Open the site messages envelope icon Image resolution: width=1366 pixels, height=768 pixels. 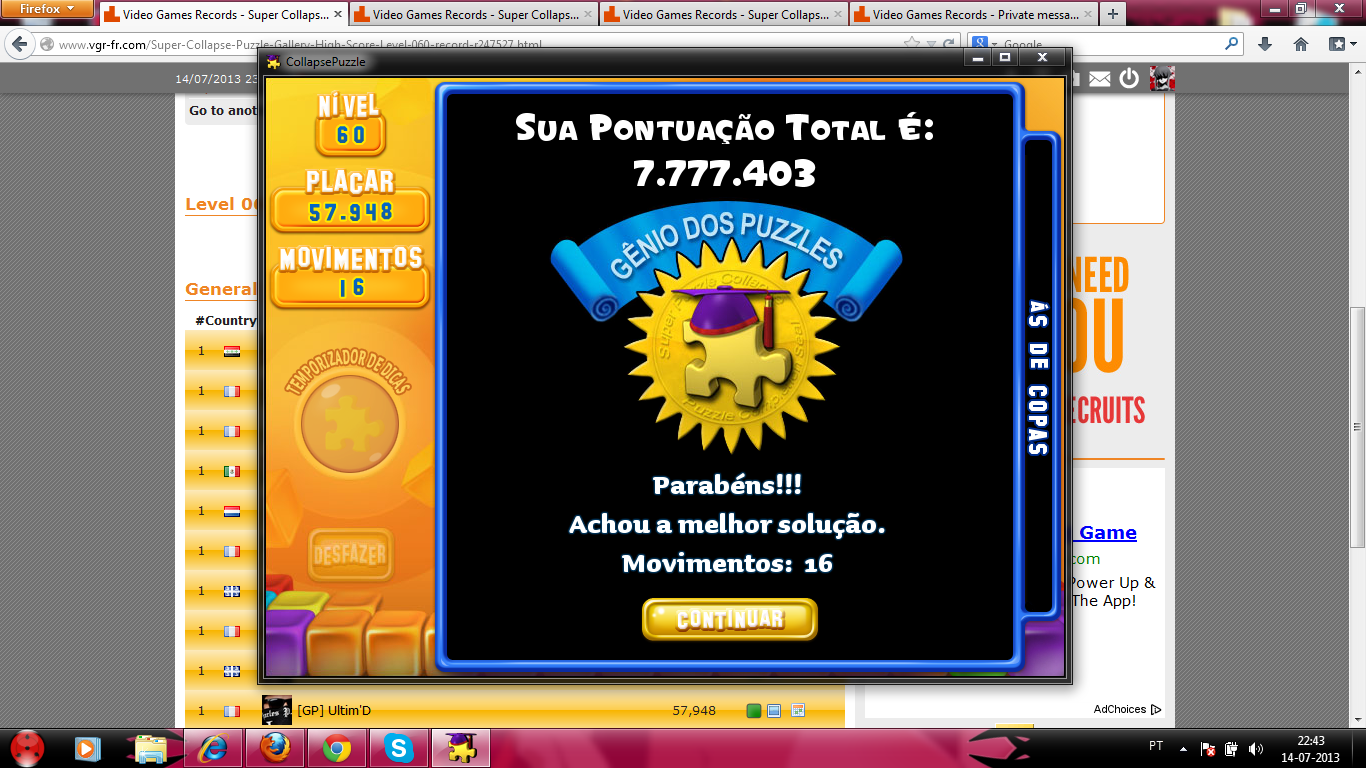click(1100, 78)
